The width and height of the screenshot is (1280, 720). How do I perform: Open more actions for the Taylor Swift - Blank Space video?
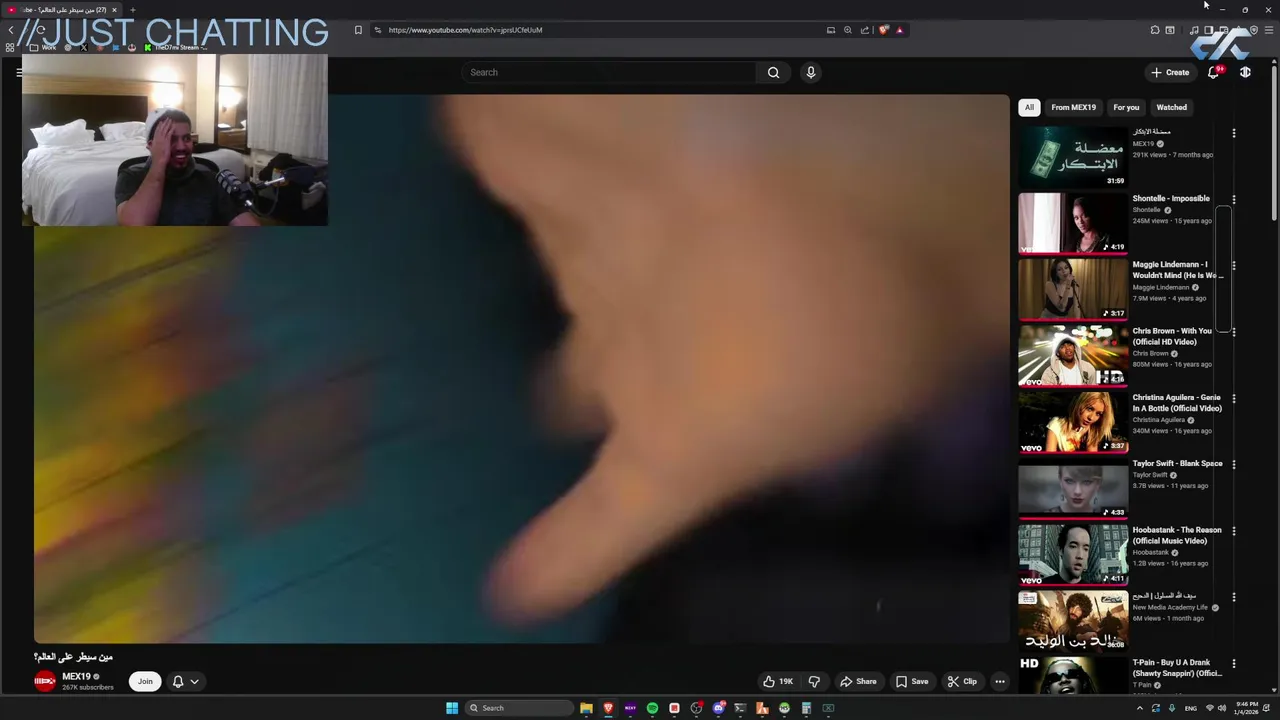1233,465
